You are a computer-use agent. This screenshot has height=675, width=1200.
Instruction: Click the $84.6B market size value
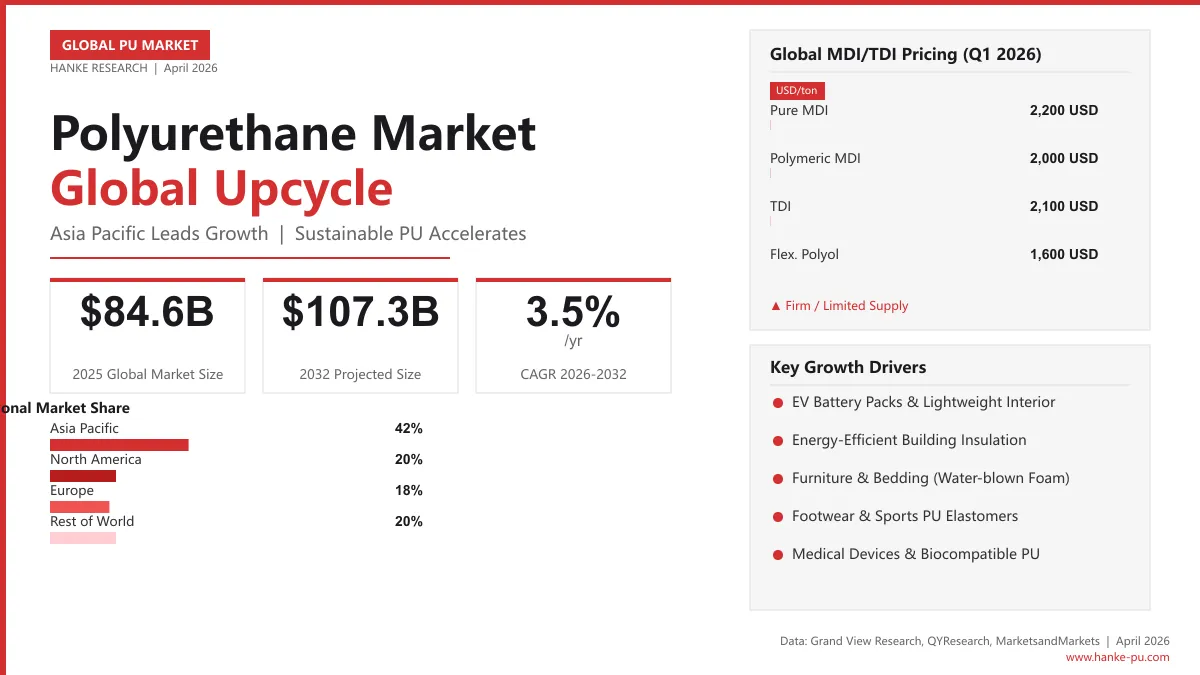click(x=147, y=313)
